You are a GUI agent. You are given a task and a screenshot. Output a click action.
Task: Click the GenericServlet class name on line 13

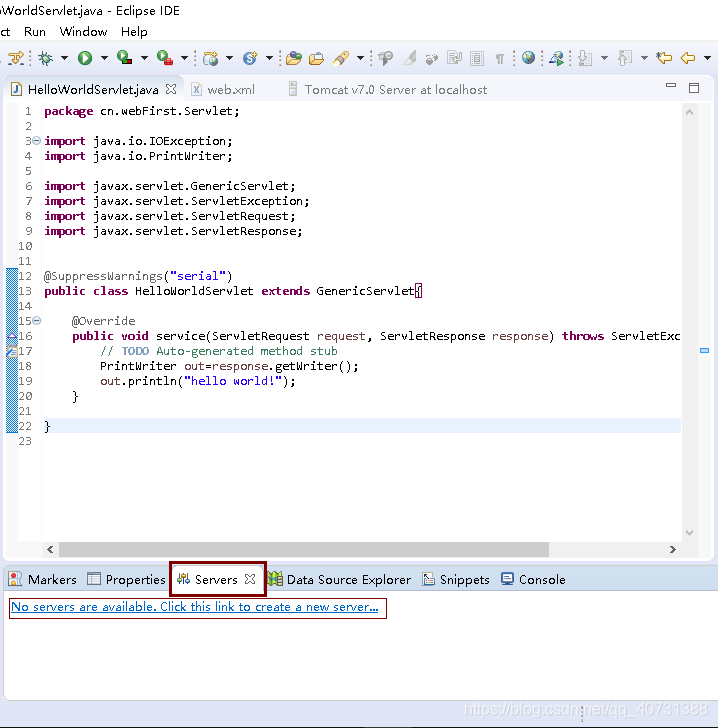coord(365,291)
